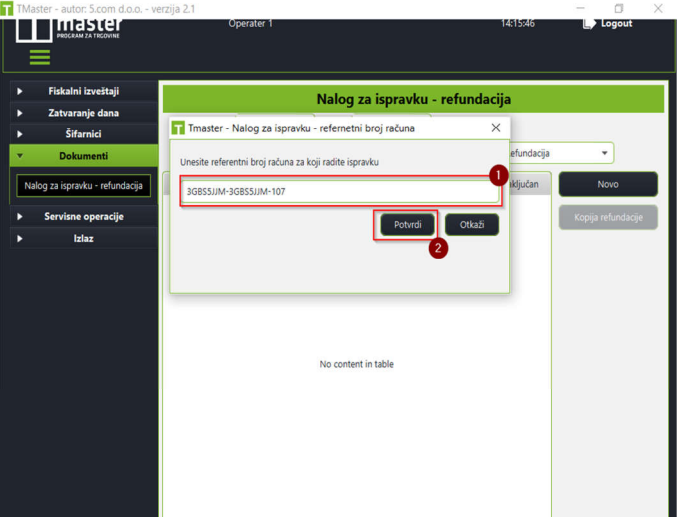The image size is (677, 517).
Task: Close the reference number dialog with X
Action: tap(496, 128)
